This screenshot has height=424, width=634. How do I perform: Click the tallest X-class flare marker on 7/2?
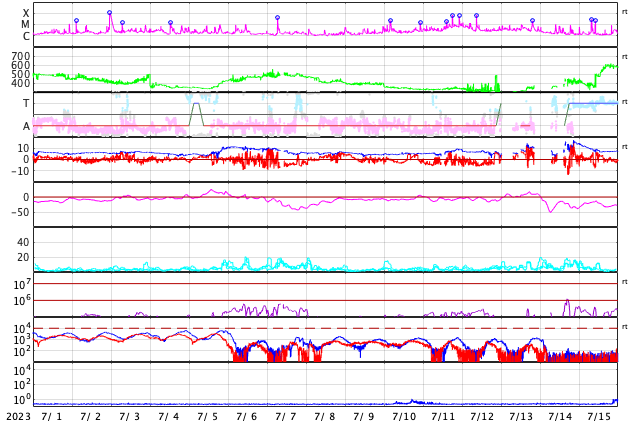pos(110,13)
